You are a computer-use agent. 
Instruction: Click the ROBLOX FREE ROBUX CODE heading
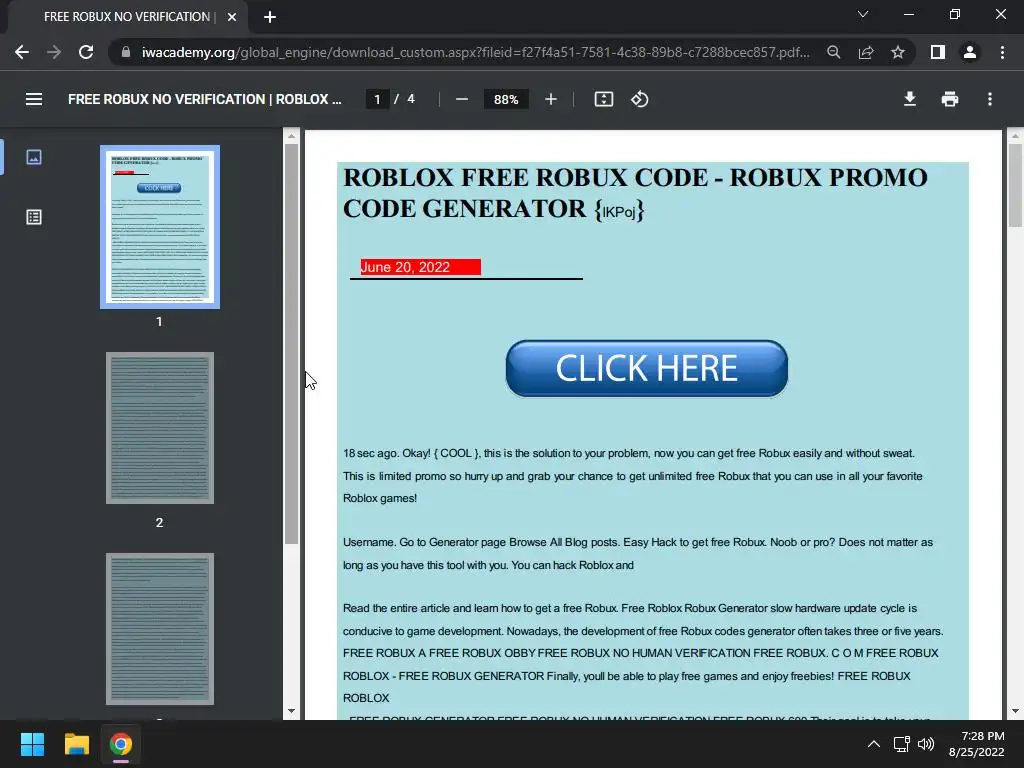(x=635, y=193)
